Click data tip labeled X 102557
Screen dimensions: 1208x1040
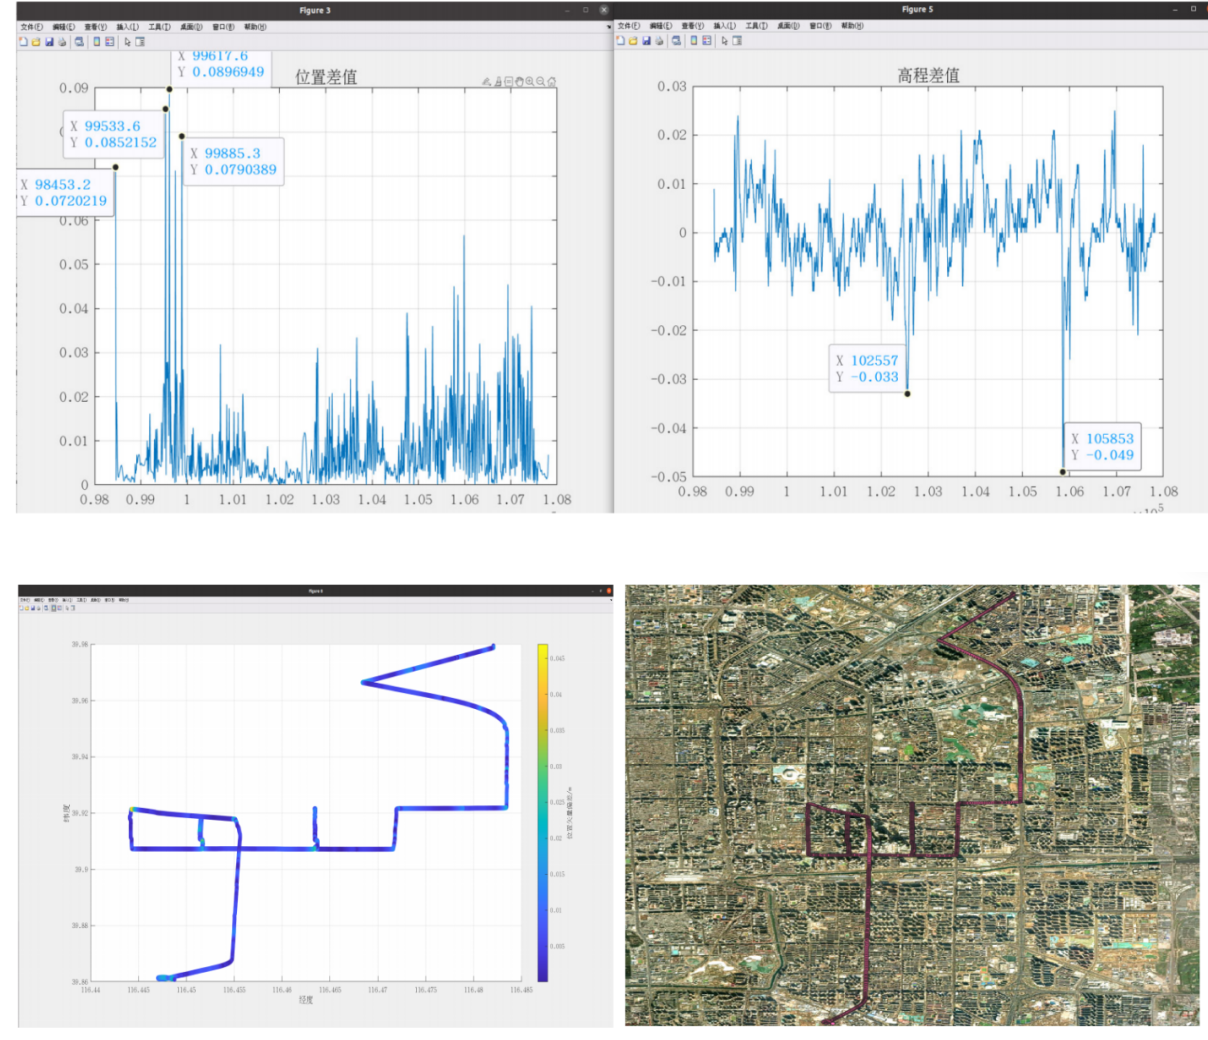tap(867, 368)
